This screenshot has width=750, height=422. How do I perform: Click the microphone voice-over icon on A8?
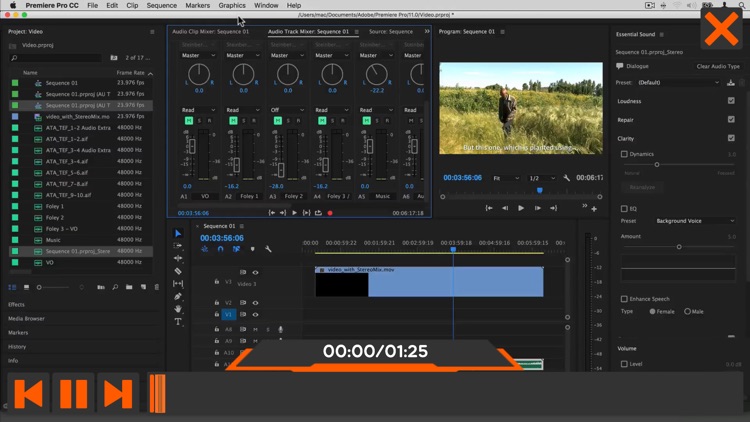point(281,329)
